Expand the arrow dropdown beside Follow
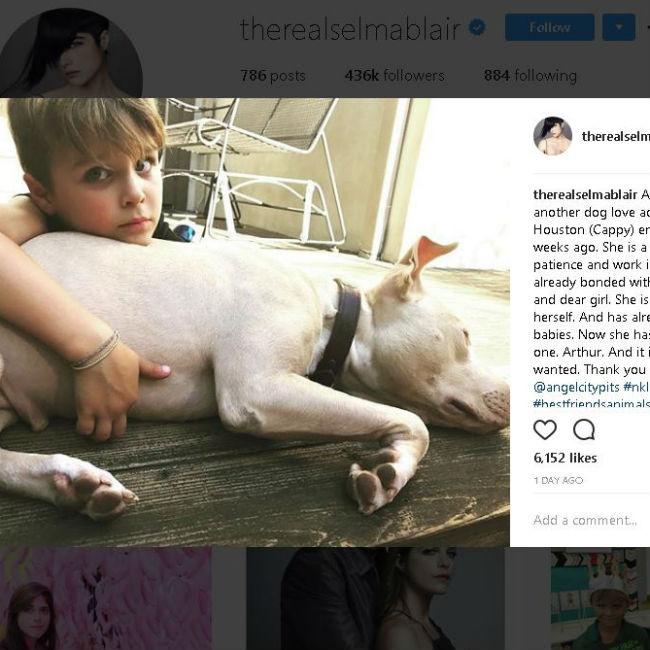Image resolution: width=650 pixels, height=650 pixels. pos(618,27)
